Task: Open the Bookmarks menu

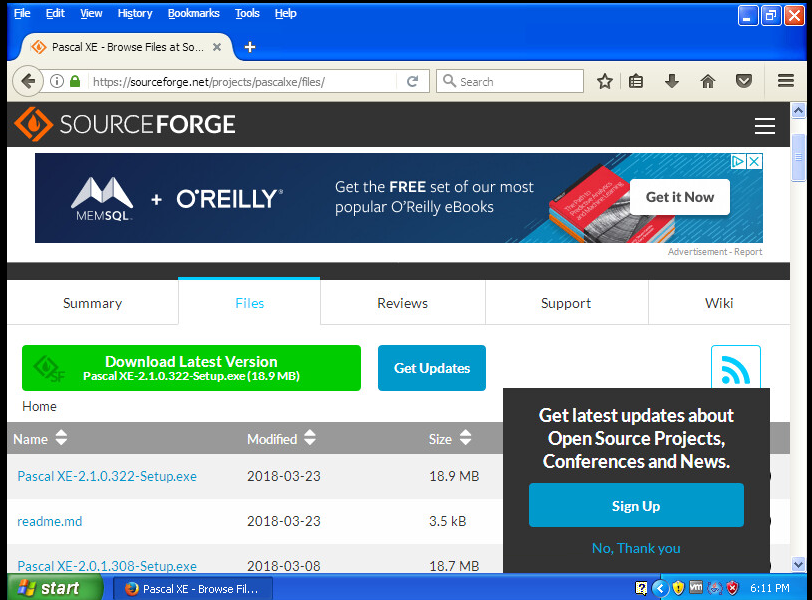Action: coord(193,13)
